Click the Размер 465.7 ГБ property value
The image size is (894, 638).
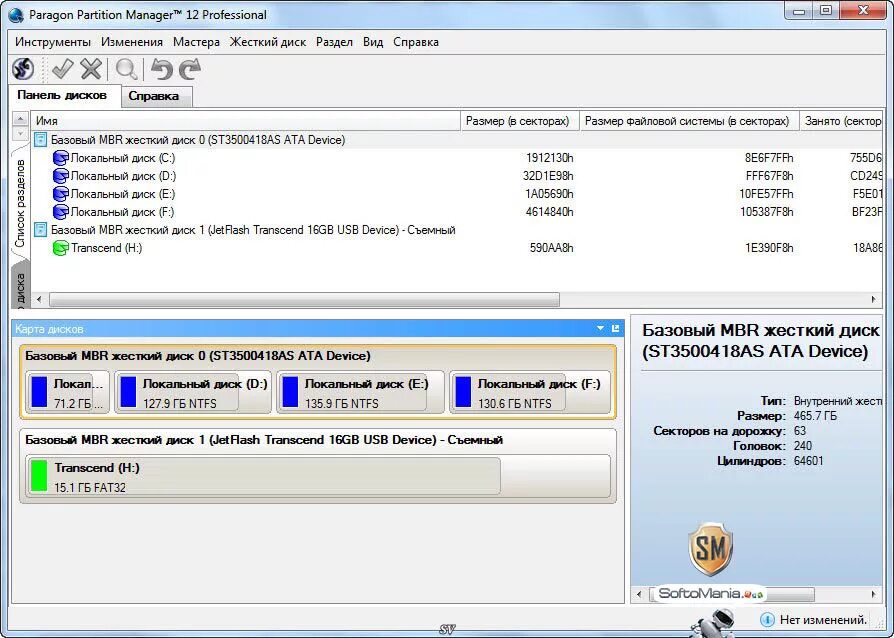pos(815,416)
